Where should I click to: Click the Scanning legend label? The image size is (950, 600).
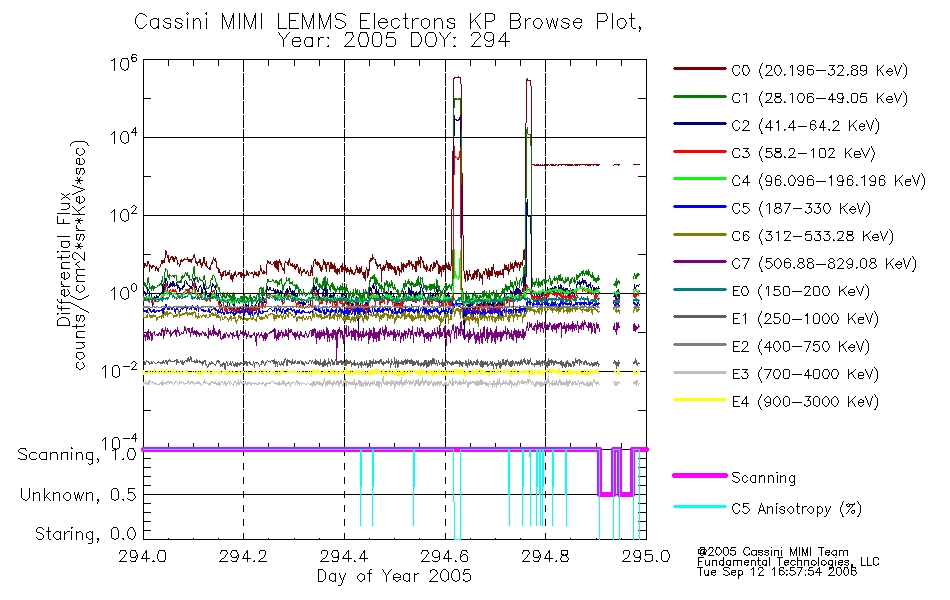(x=763, y=478)
